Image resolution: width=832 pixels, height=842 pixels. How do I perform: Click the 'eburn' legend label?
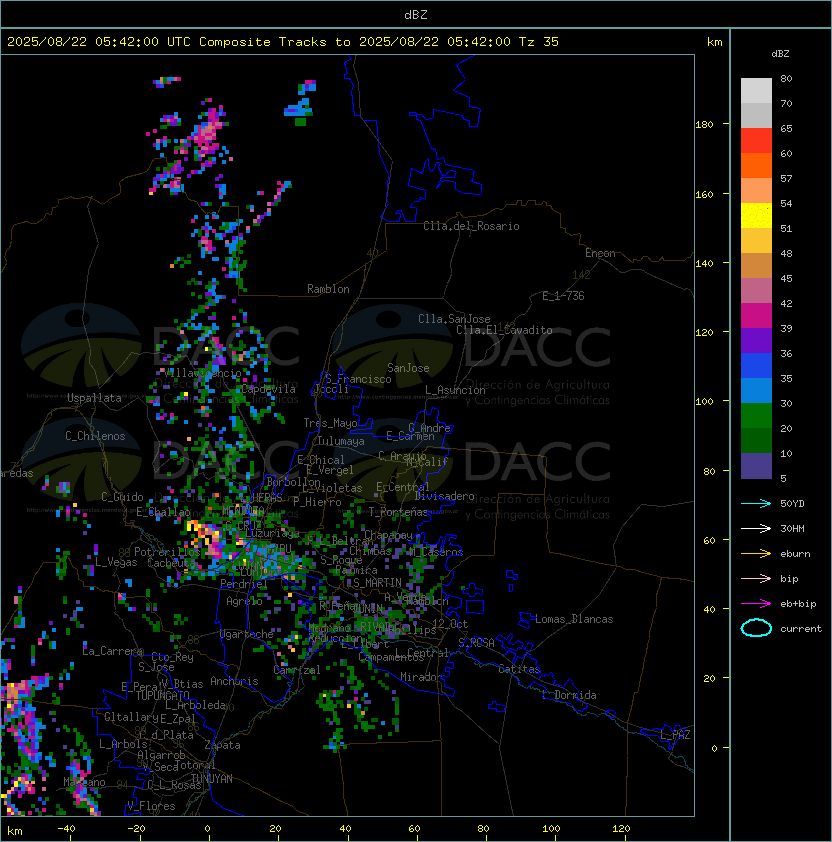(795, 554)
